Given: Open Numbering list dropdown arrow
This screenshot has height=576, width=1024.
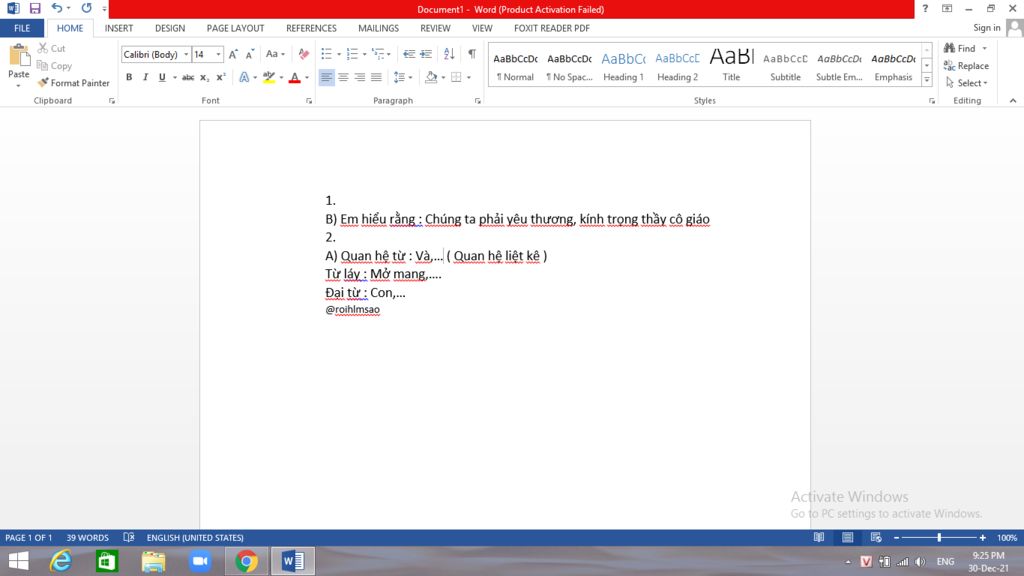Looking at the screenshot, I should click(364, 54).
